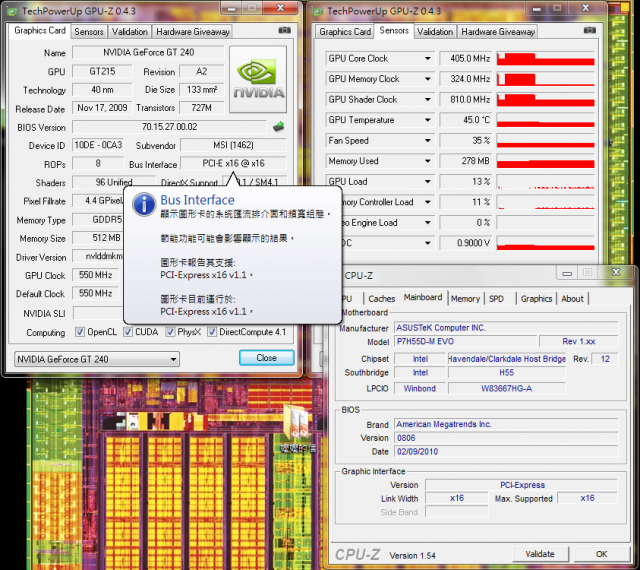Toggle the PhysX checkbox
Screen dimensions: 640x570
pyautogui.click(x=170, y=332)
